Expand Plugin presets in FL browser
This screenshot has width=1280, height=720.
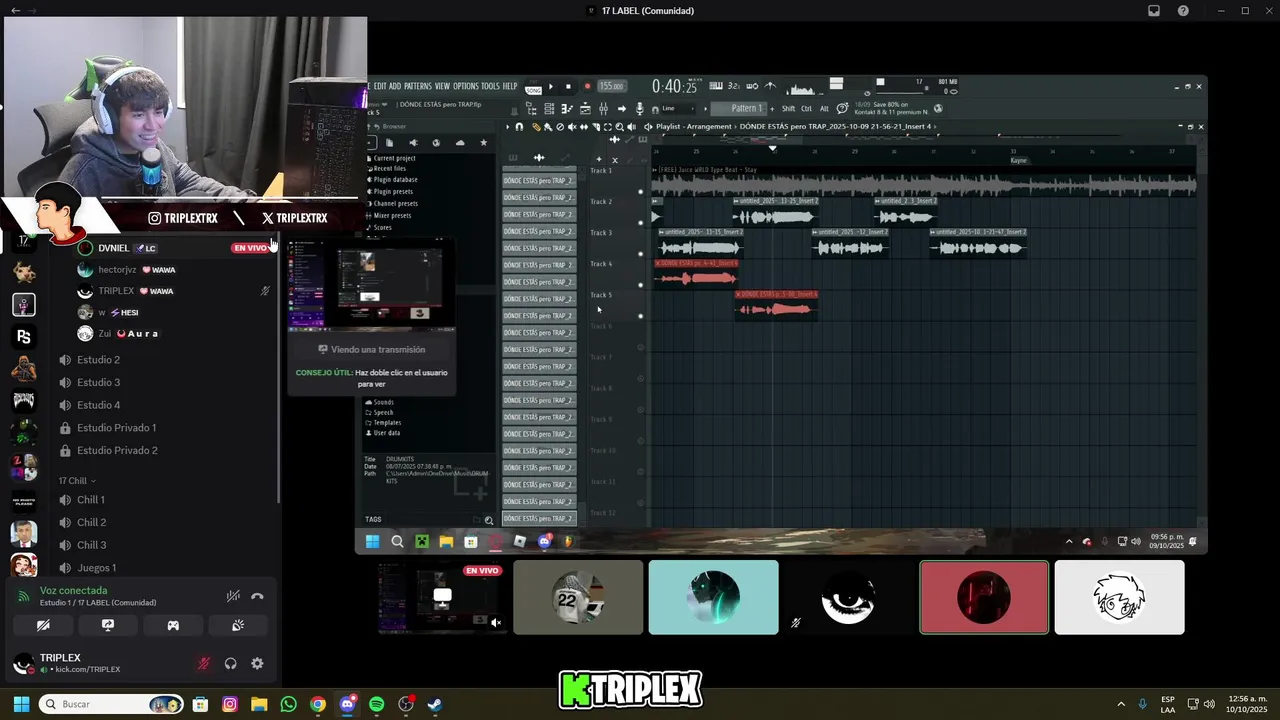392,192
